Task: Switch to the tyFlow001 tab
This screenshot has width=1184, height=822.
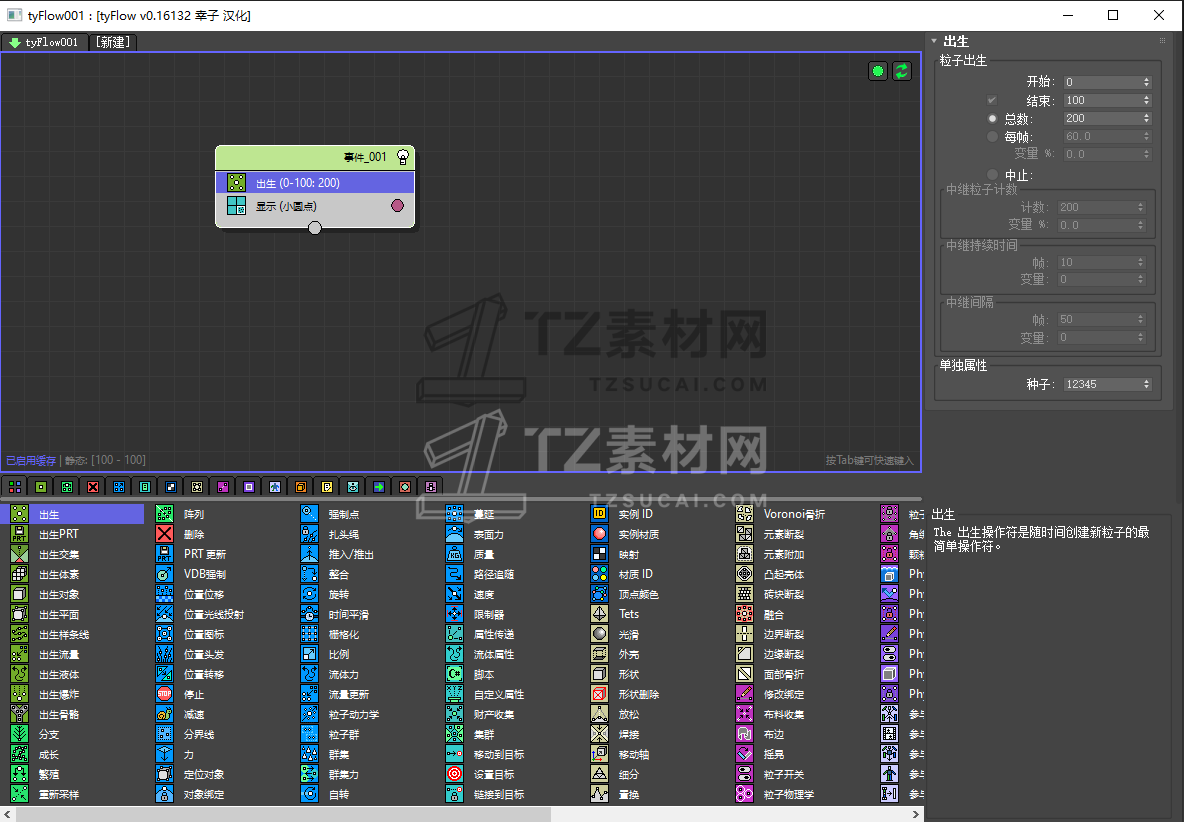Action: tap(45, 42)
